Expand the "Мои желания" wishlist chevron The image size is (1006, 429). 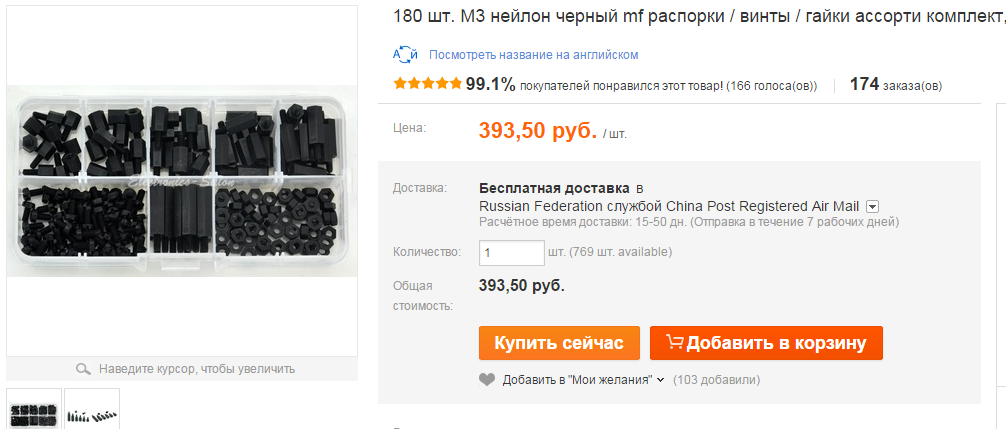(660, 380)
